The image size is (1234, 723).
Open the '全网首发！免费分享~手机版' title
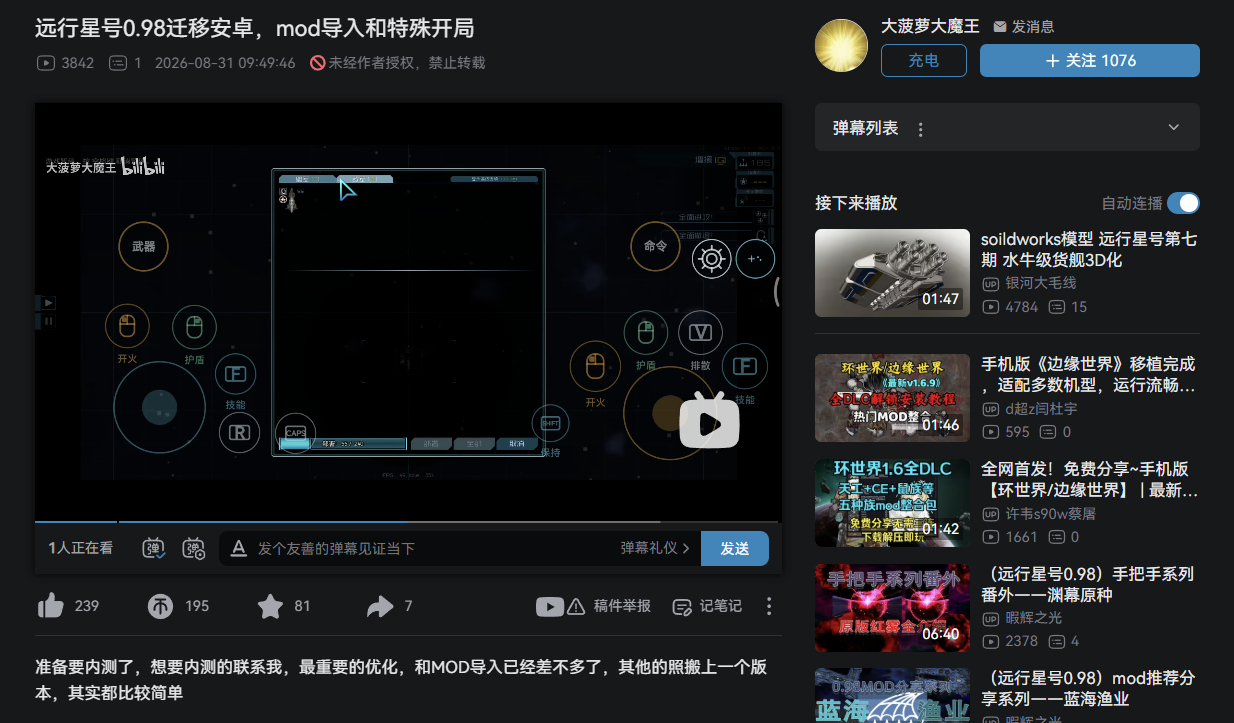point(1090,479)
